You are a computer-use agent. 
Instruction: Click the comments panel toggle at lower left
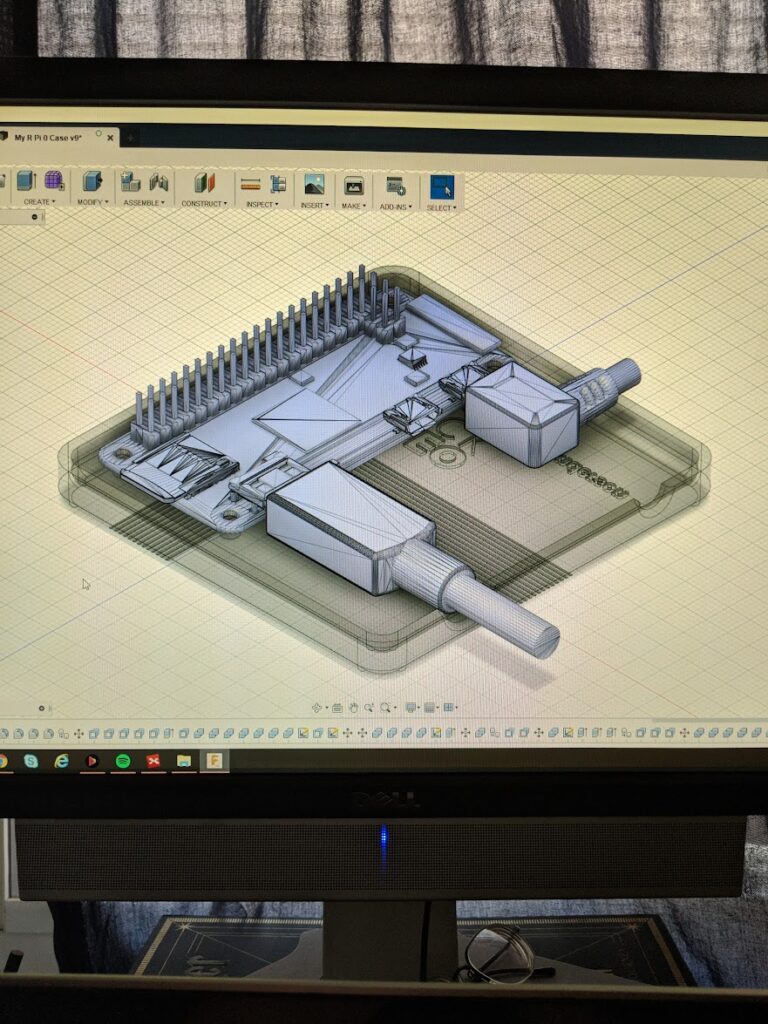click(x=41, y=708)
